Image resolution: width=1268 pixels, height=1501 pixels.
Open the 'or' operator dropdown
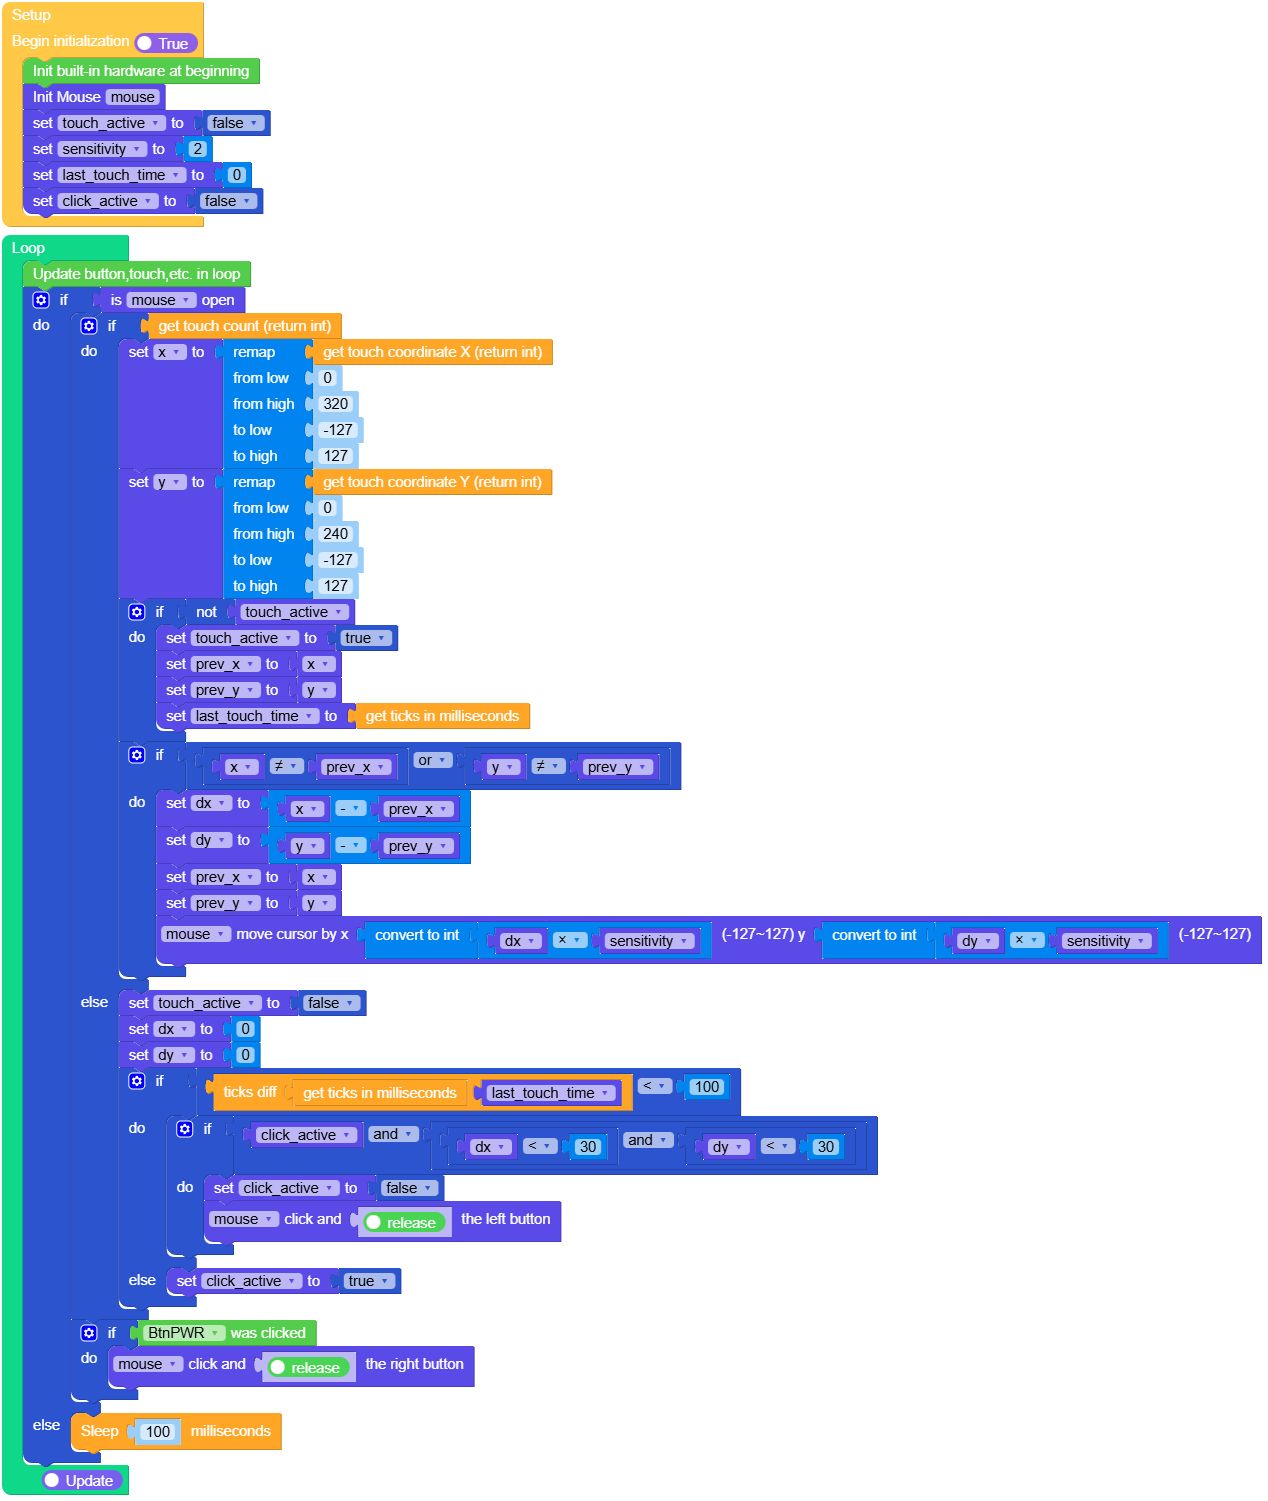(x=432, y=760)
